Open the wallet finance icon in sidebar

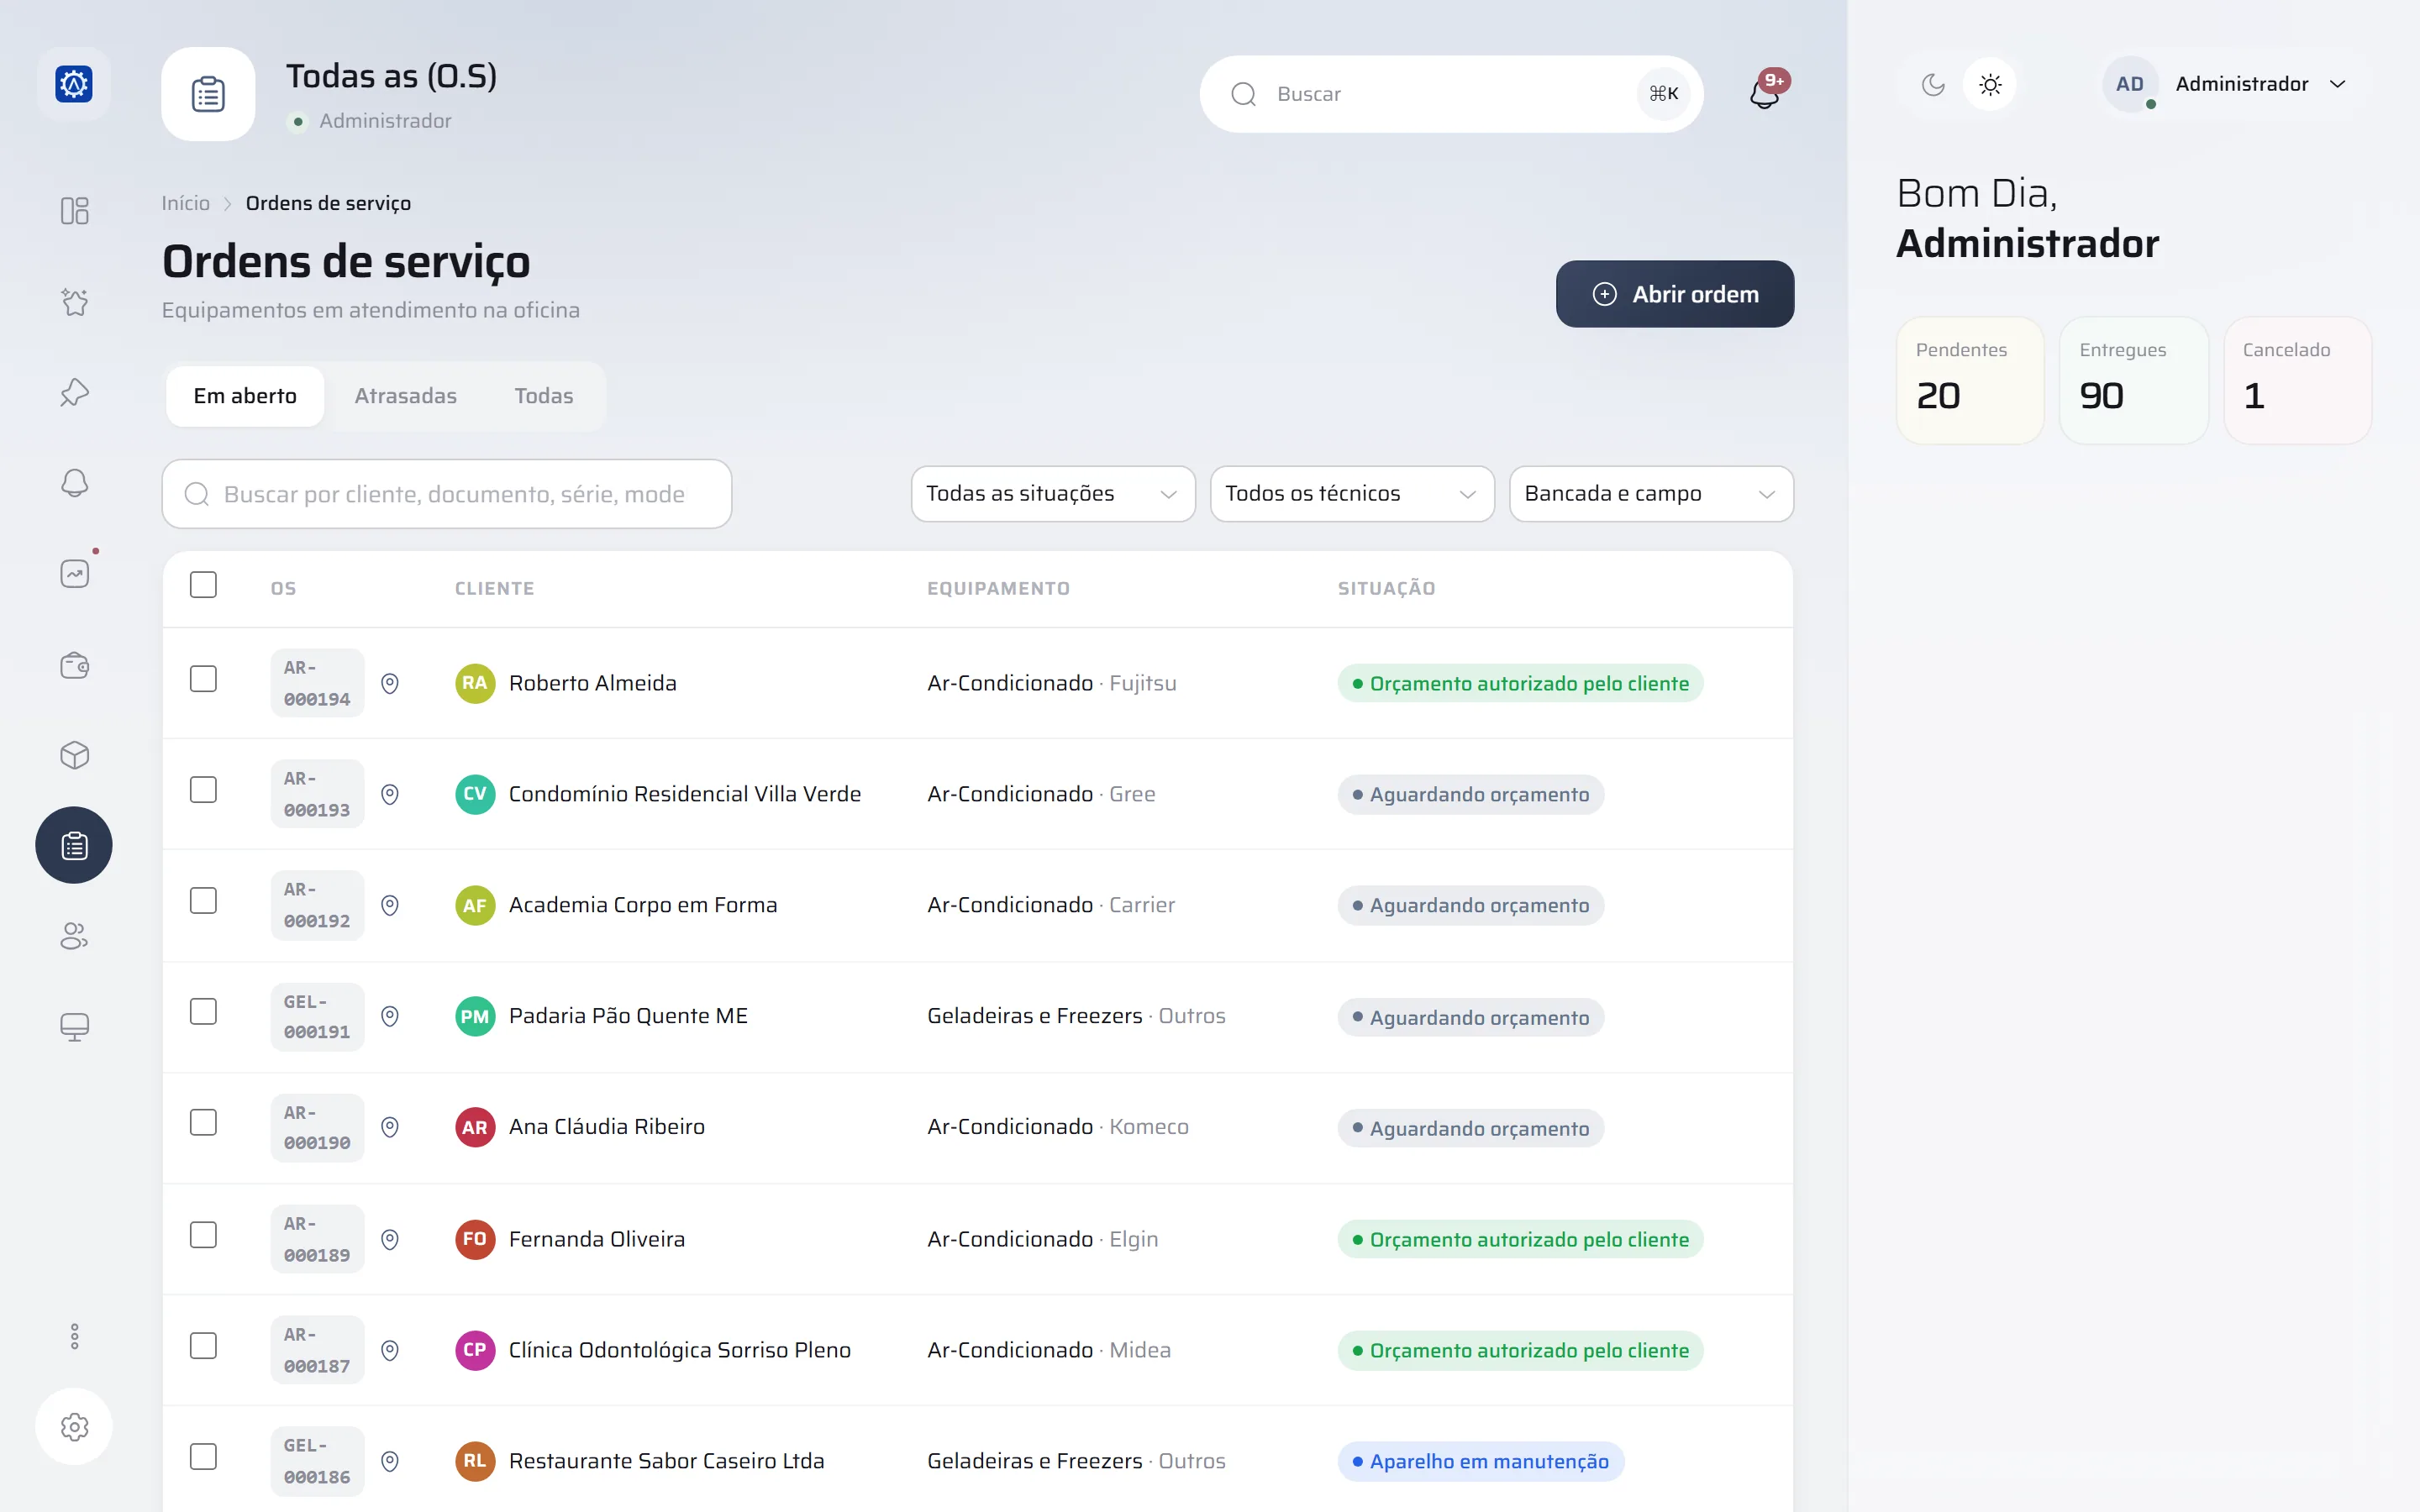pyautogui.click(x=74, y=665)
